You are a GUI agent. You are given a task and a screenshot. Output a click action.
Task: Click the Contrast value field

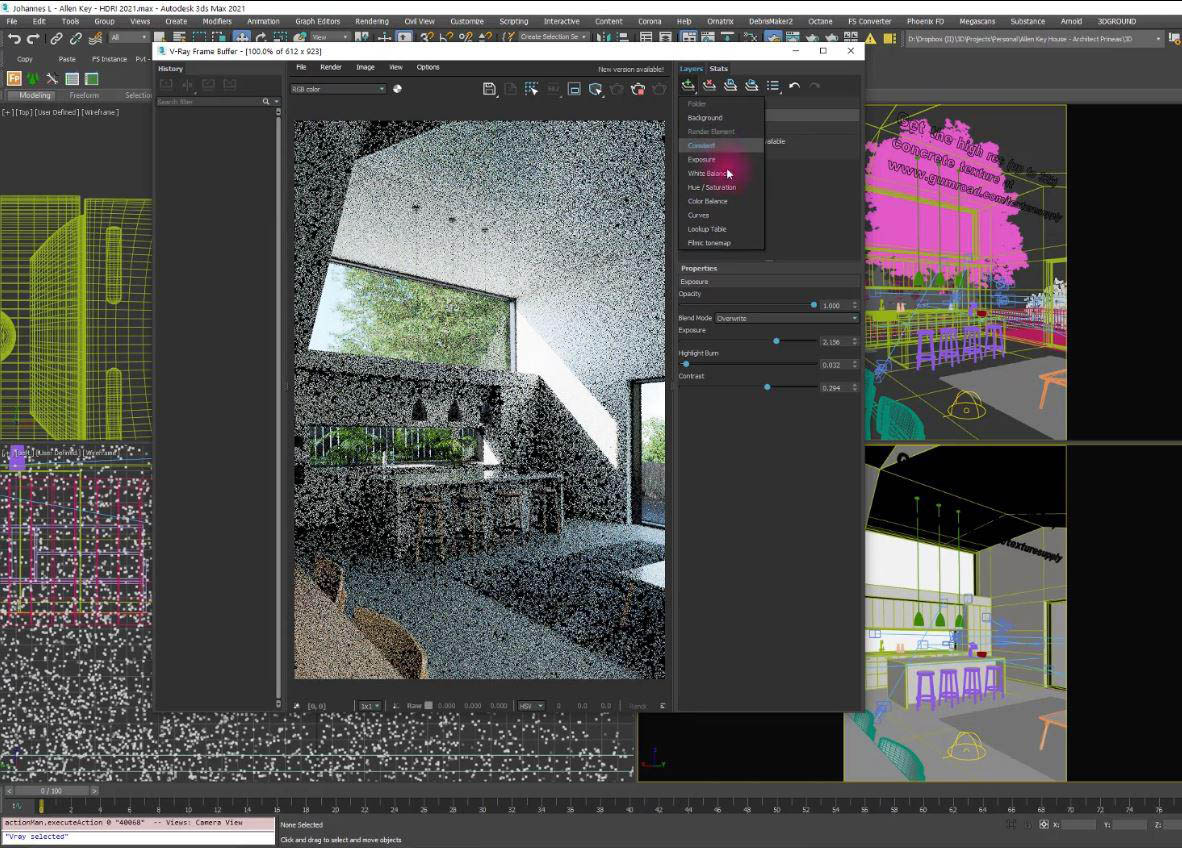click(x=833, y=388)
